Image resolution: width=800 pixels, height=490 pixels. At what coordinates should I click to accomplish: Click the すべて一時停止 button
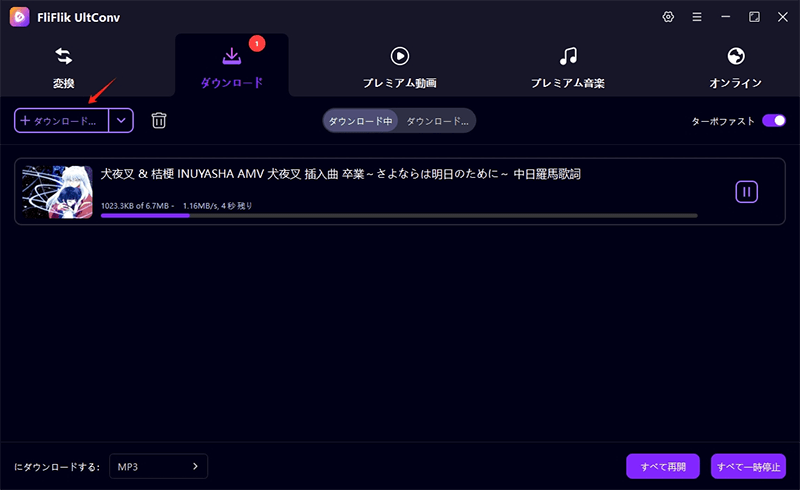pyautogui.click(x=748, y=466)
